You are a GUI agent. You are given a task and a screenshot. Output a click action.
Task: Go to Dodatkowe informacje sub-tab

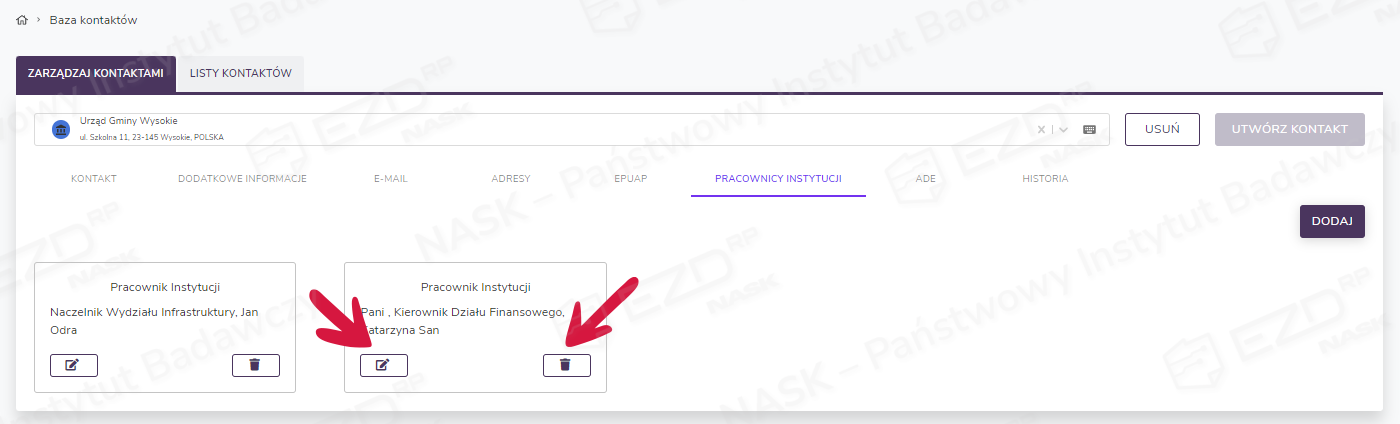coord(242,179)
